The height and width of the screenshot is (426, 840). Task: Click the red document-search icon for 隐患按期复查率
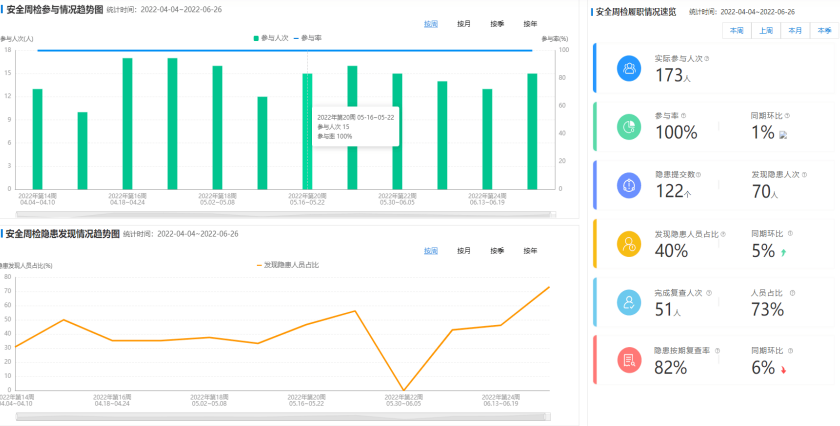pyautogui.click(x=629, y=361)
